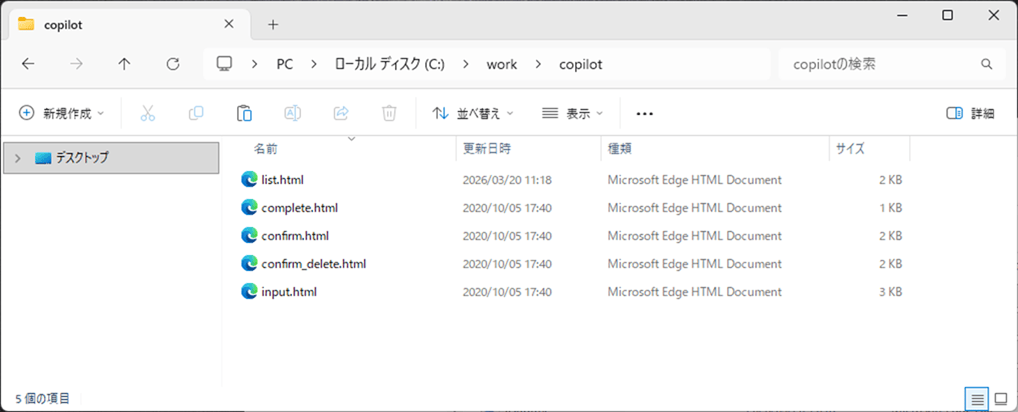Select the confirm_delete.html file
The height and width of the screenshot is (412, 1018).
pos(313,264)
